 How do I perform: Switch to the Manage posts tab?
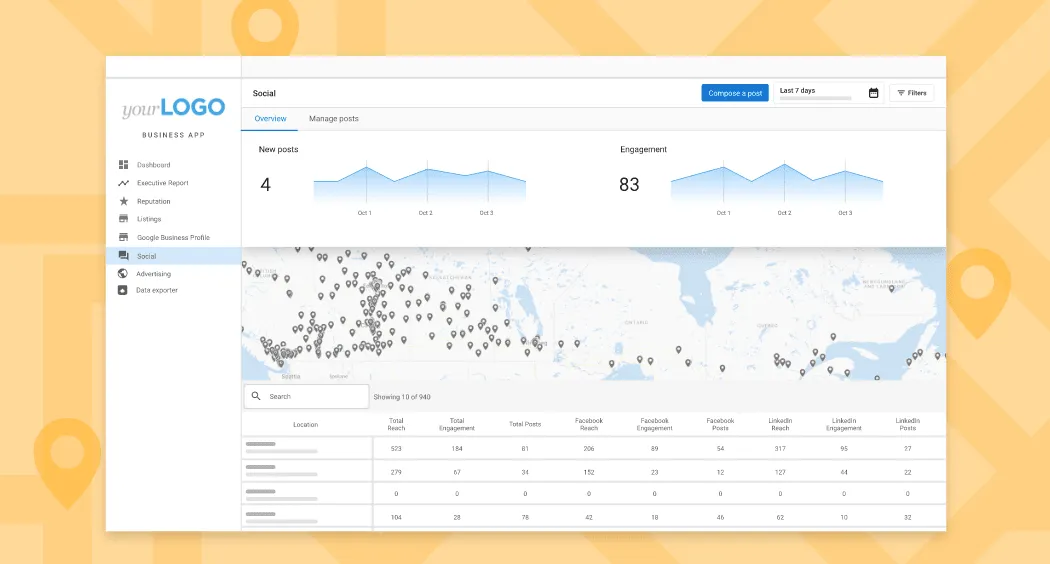click(333, 119)
